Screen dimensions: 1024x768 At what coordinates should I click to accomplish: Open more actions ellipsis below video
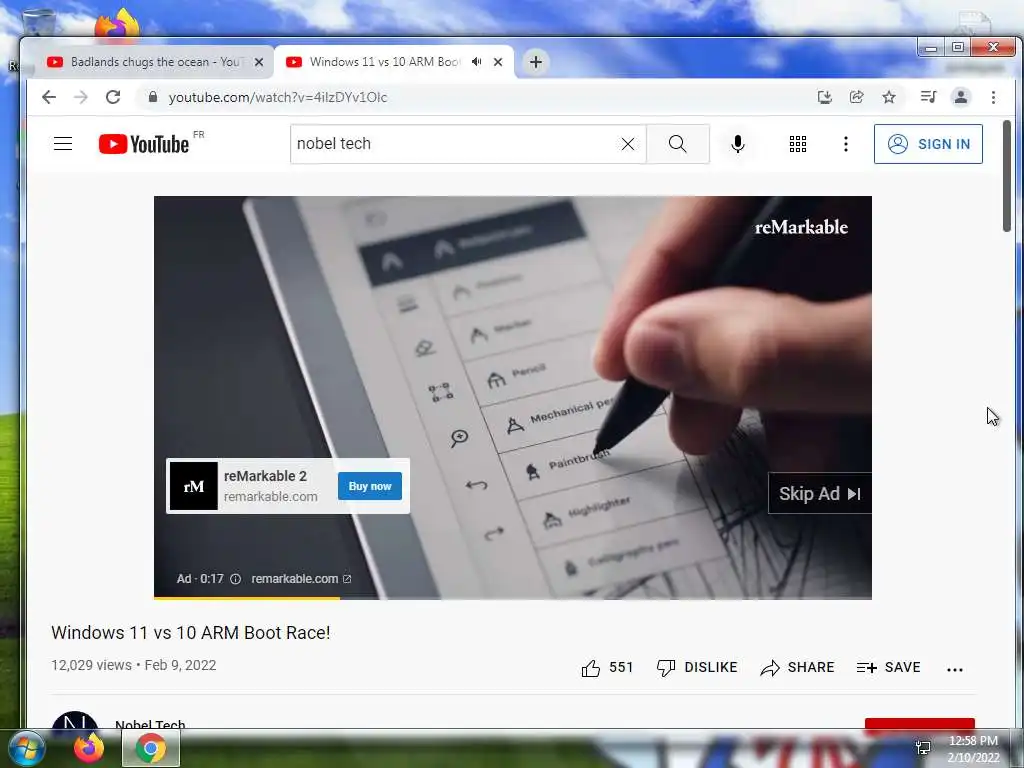point(955,669)
